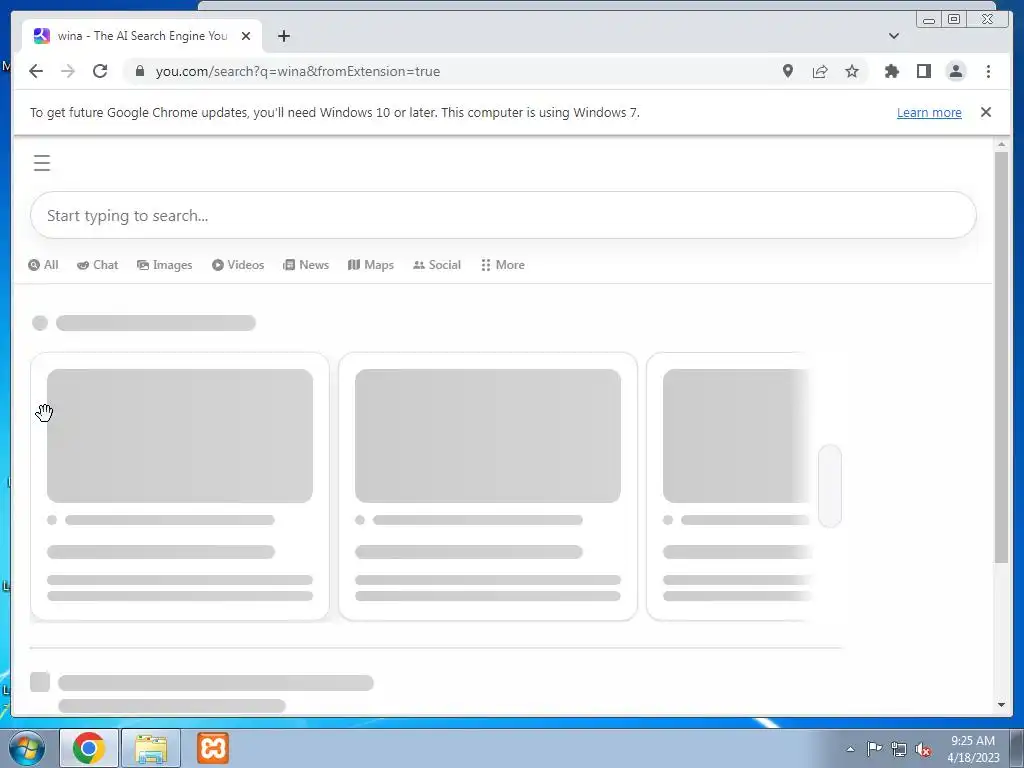Viewport: 1024px width, 768px height.
Task: Open the taskbar clock and date
Action: click(x=973, y=749)
